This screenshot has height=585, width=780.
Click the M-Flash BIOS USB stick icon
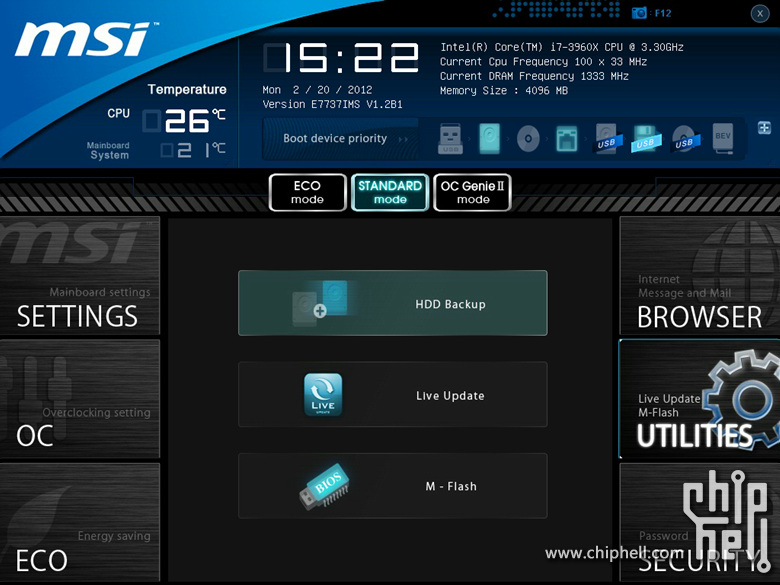(x=324, y=486)
